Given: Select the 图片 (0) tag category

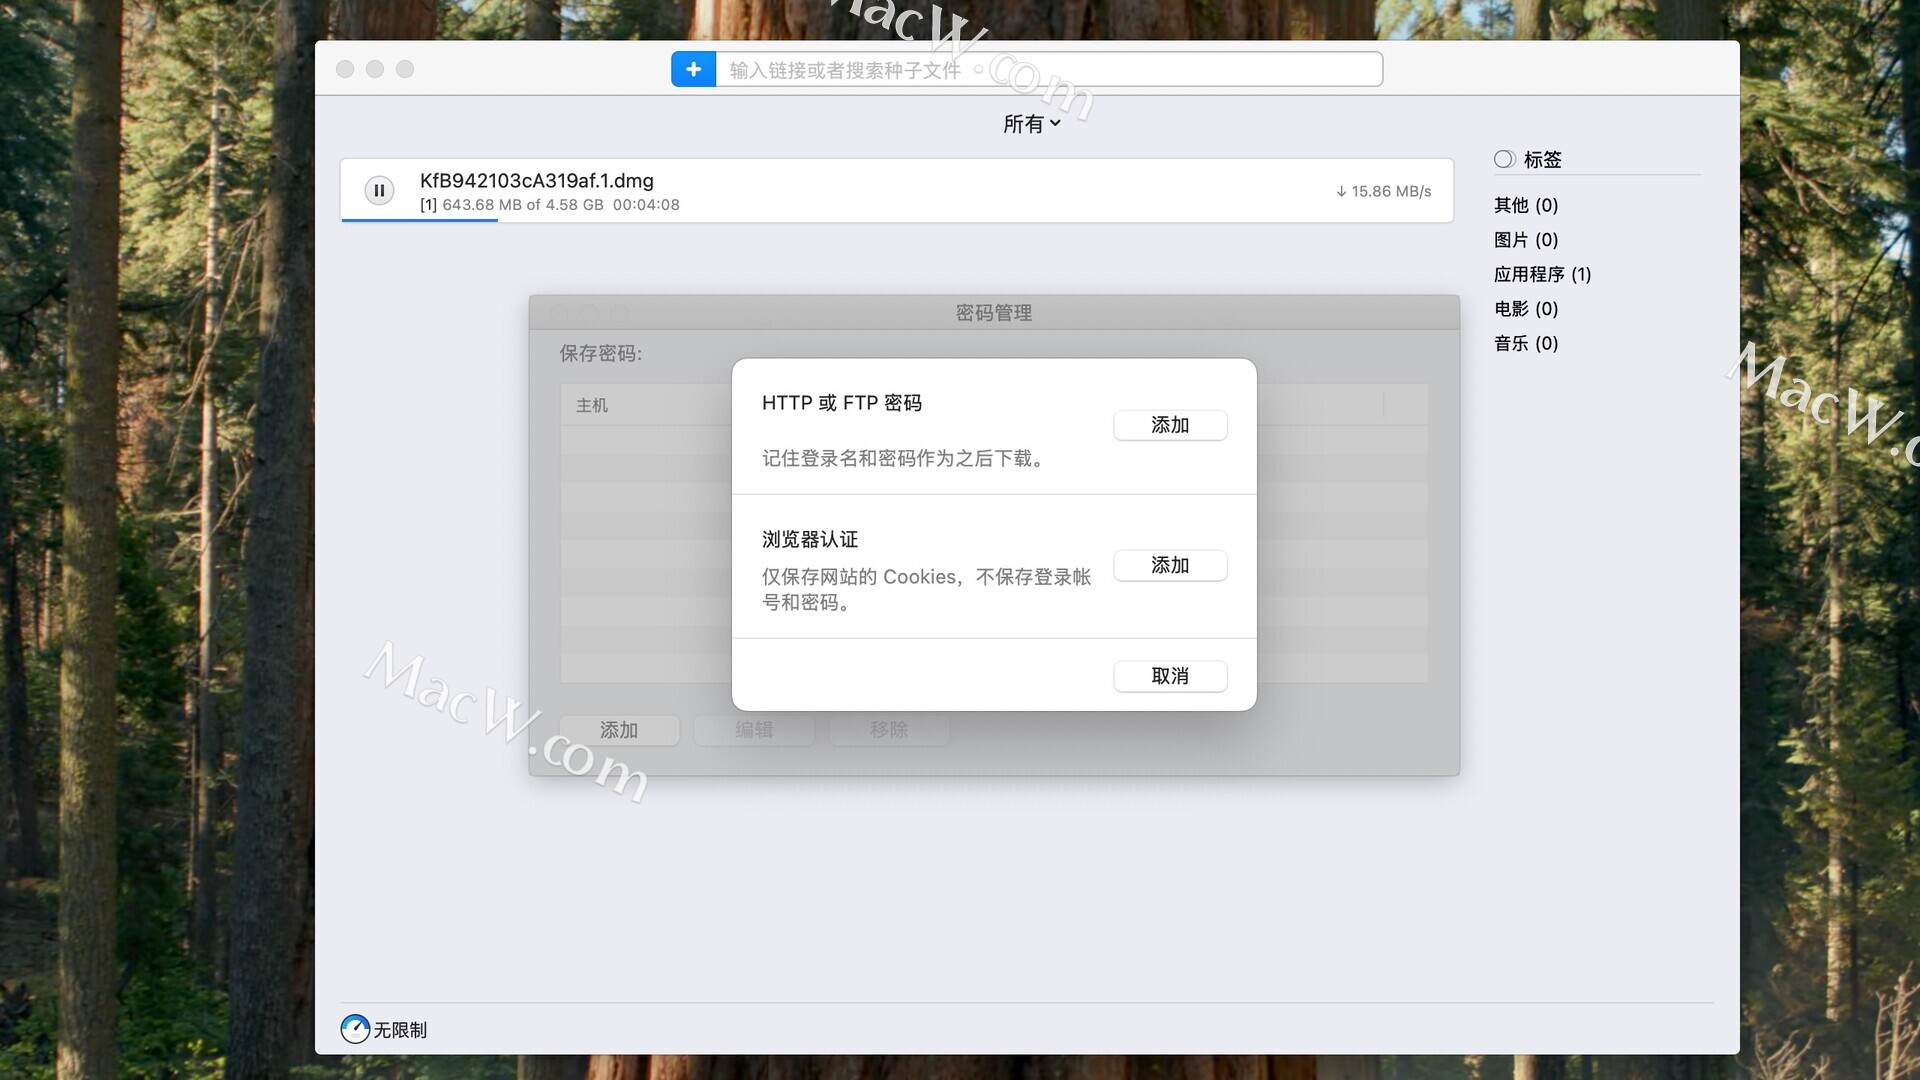Looking at the screenshot, I should [x=1525, y=240].
